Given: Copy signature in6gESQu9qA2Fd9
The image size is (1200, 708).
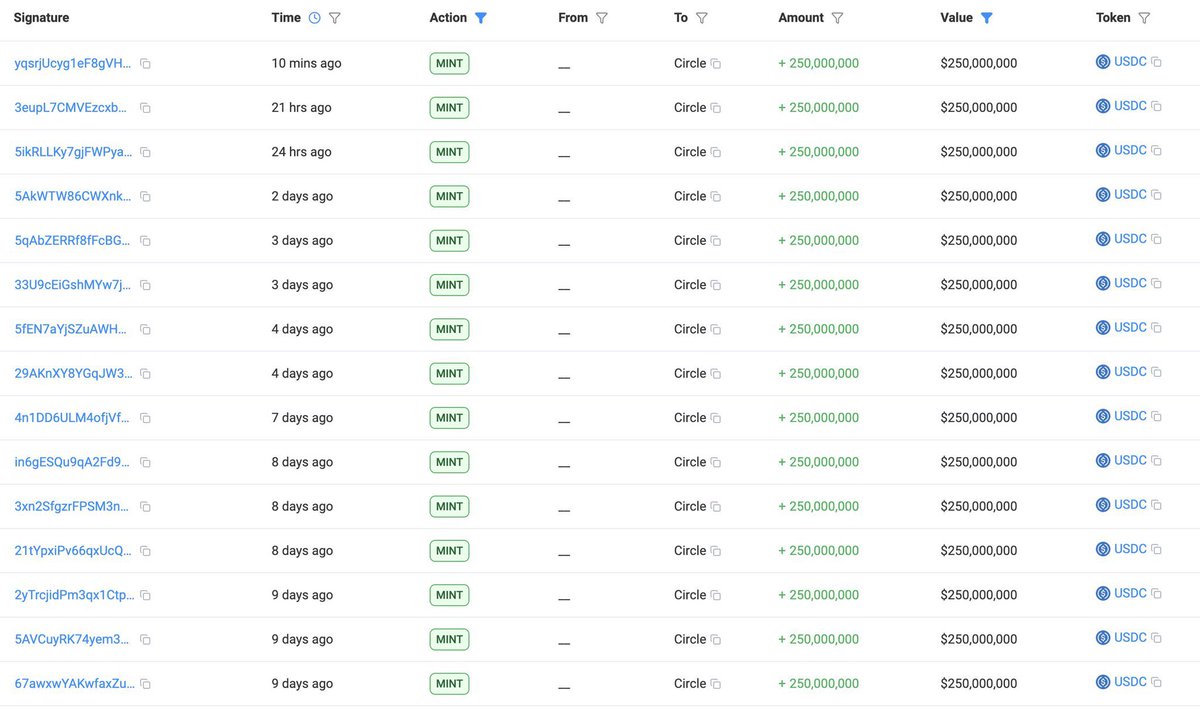Looking at the screenshot, I should pyautogui.click(x=145, y=462).
